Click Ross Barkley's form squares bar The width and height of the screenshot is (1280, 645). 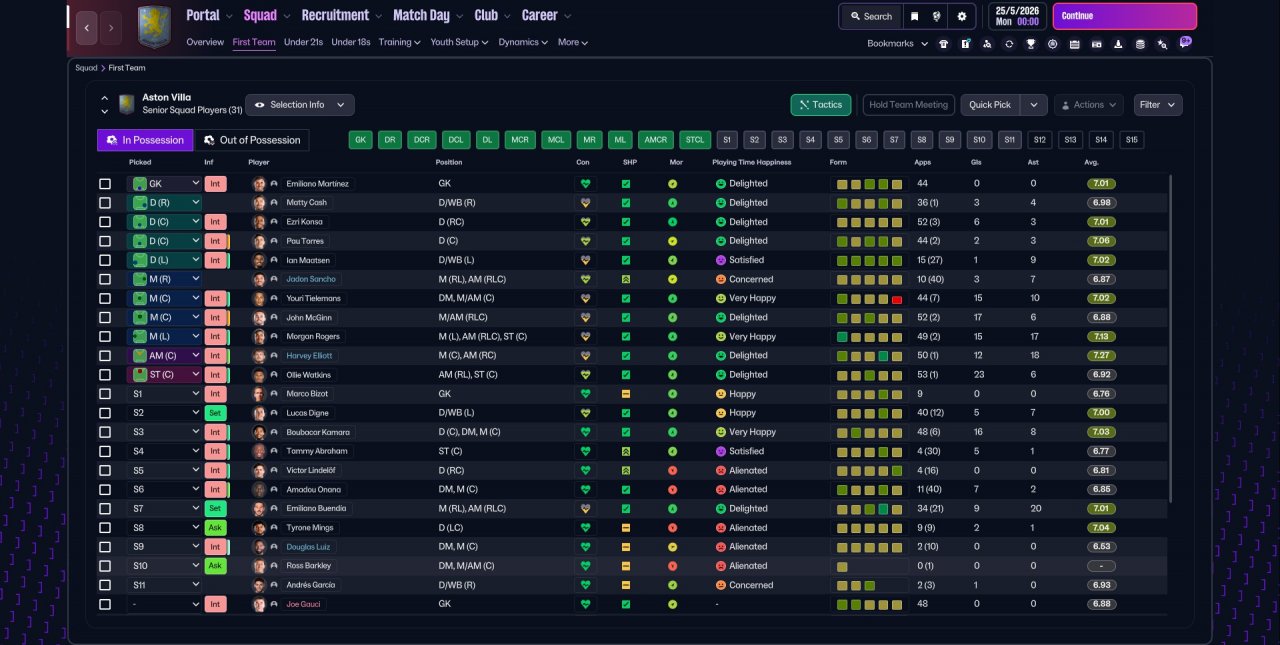[x=870, y=566]
